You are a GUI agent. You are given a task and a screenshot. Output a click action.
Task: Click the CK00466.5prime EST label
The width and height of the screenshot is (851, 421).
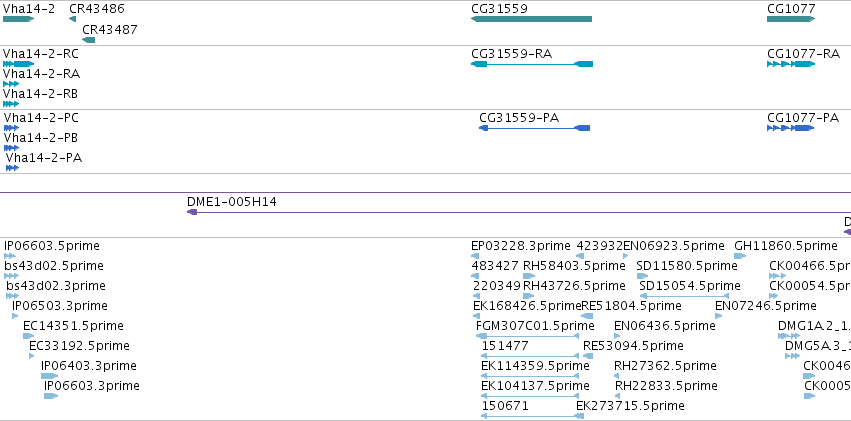pyautogui.click(x=810, y=266)
